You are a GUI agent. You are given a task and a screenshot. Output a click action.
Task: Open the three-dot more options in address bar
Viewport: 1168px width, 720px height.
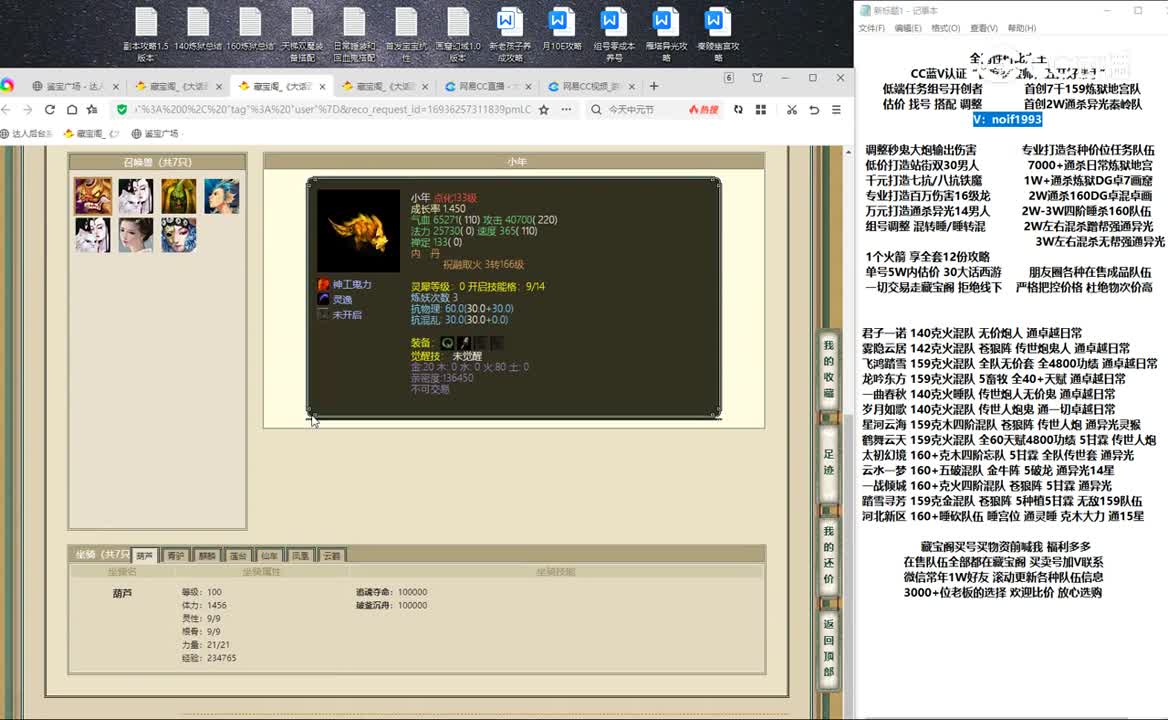[566, 109]
